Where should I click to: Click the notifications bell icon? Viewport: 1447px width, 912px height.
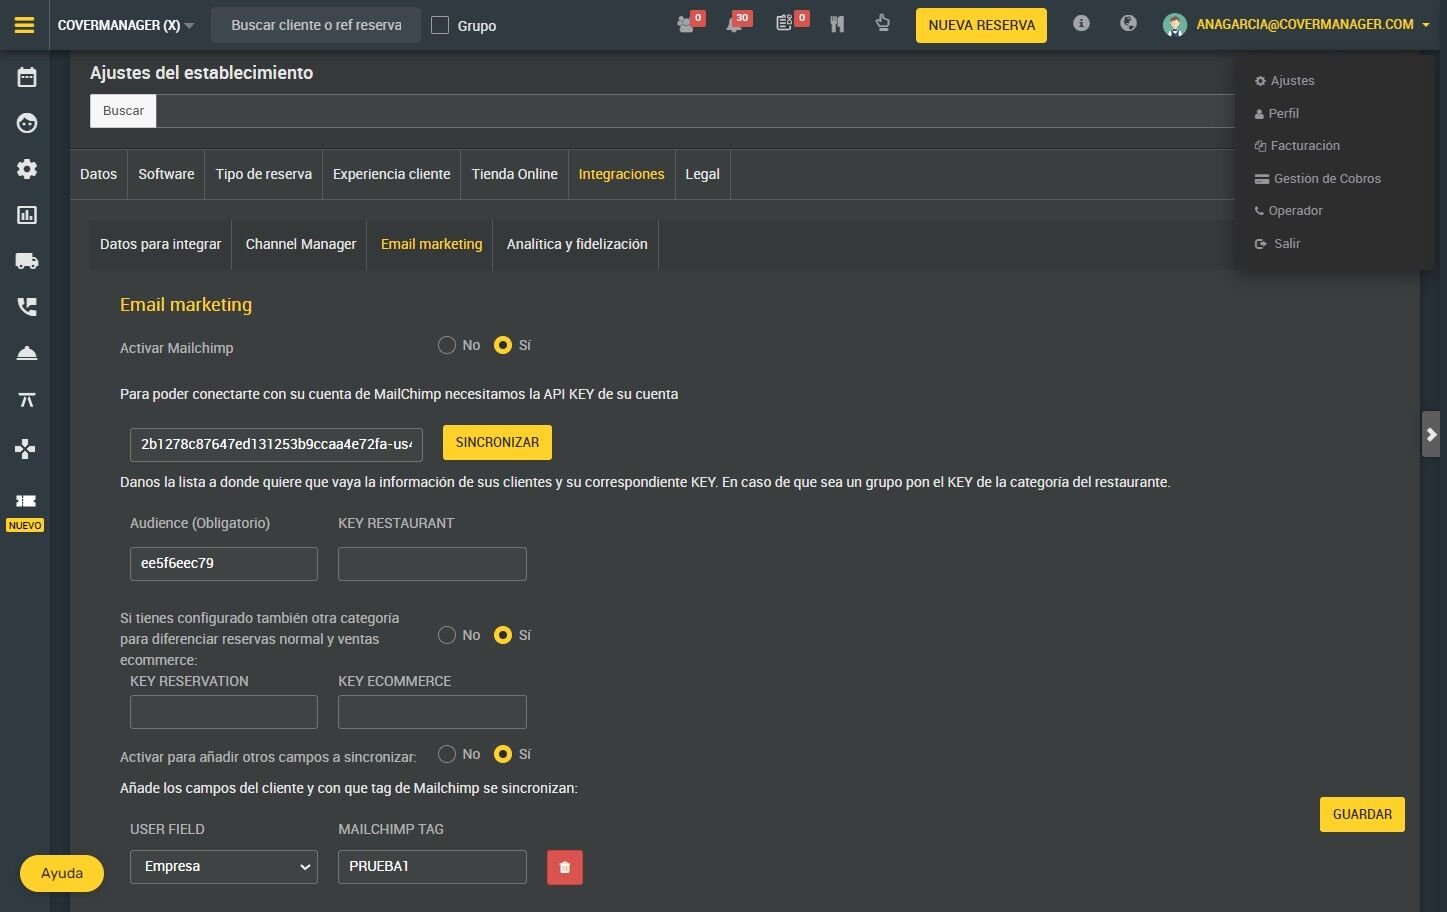pyautogui.click(x=734, y=24)
